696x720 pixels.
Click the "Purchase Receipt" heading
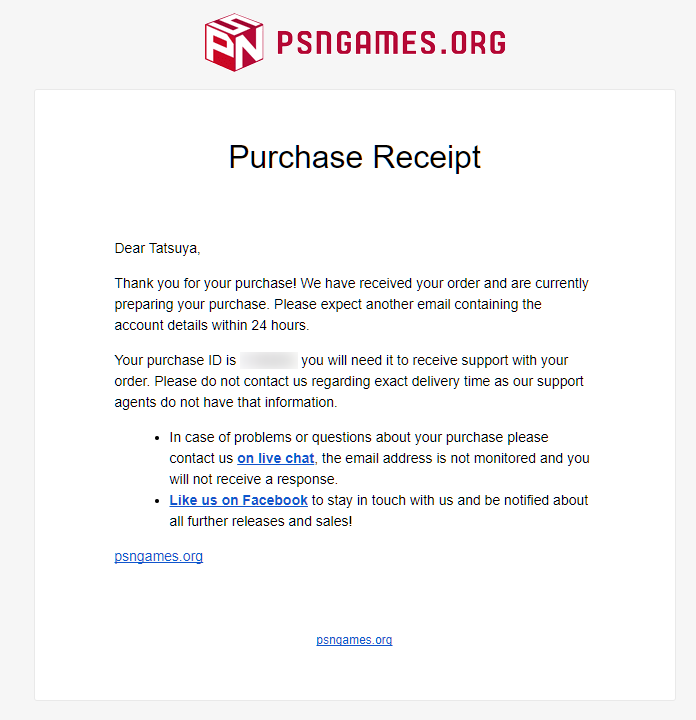coord(354,158)
